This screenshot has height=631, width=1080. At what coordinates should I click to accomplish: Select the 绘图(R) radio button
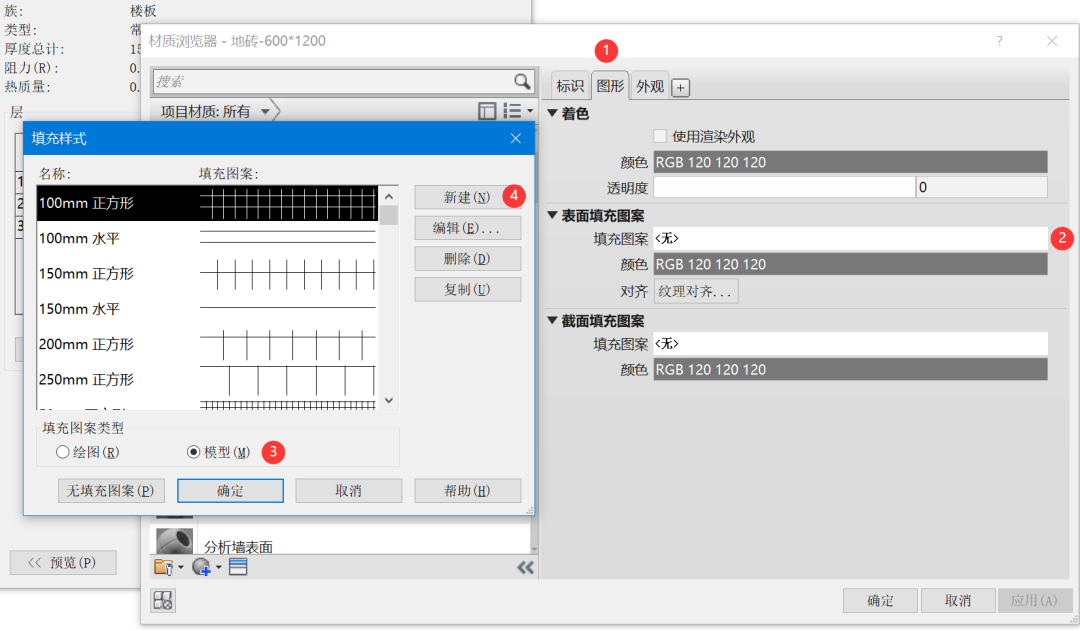(x=63, y=452)
